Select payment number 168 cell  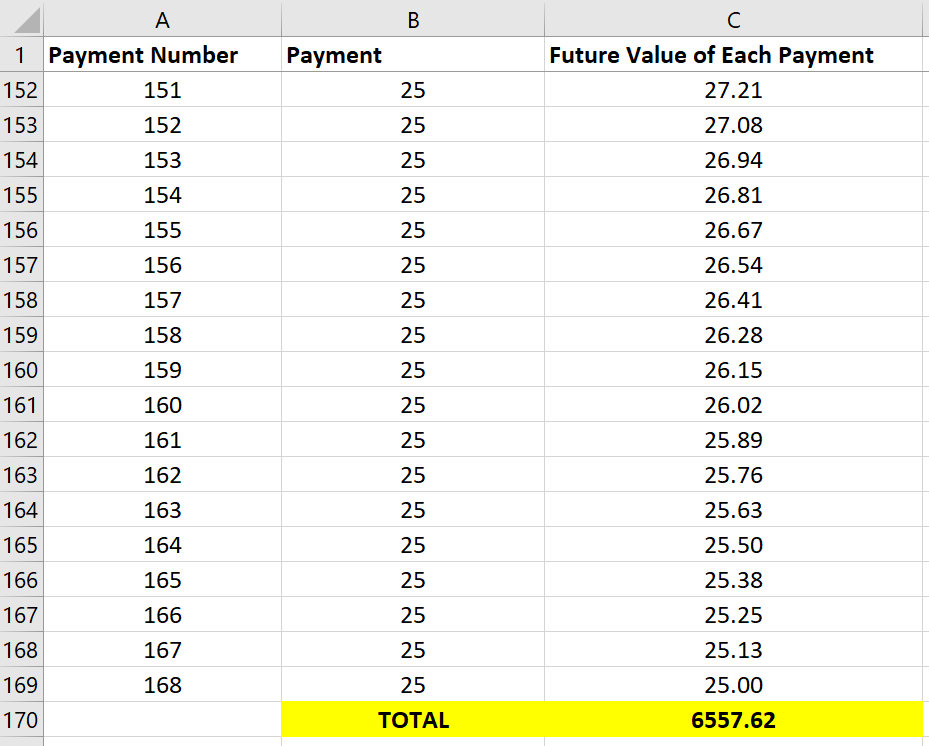pos(162,685)
